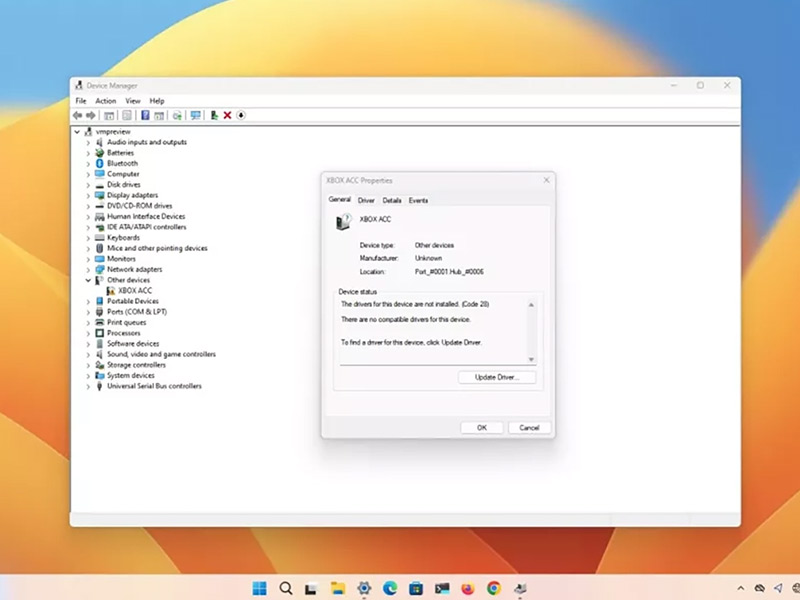Click the Disable device down-arrow toolbar icon
800x600 pixels.
[x=241, y=115]
